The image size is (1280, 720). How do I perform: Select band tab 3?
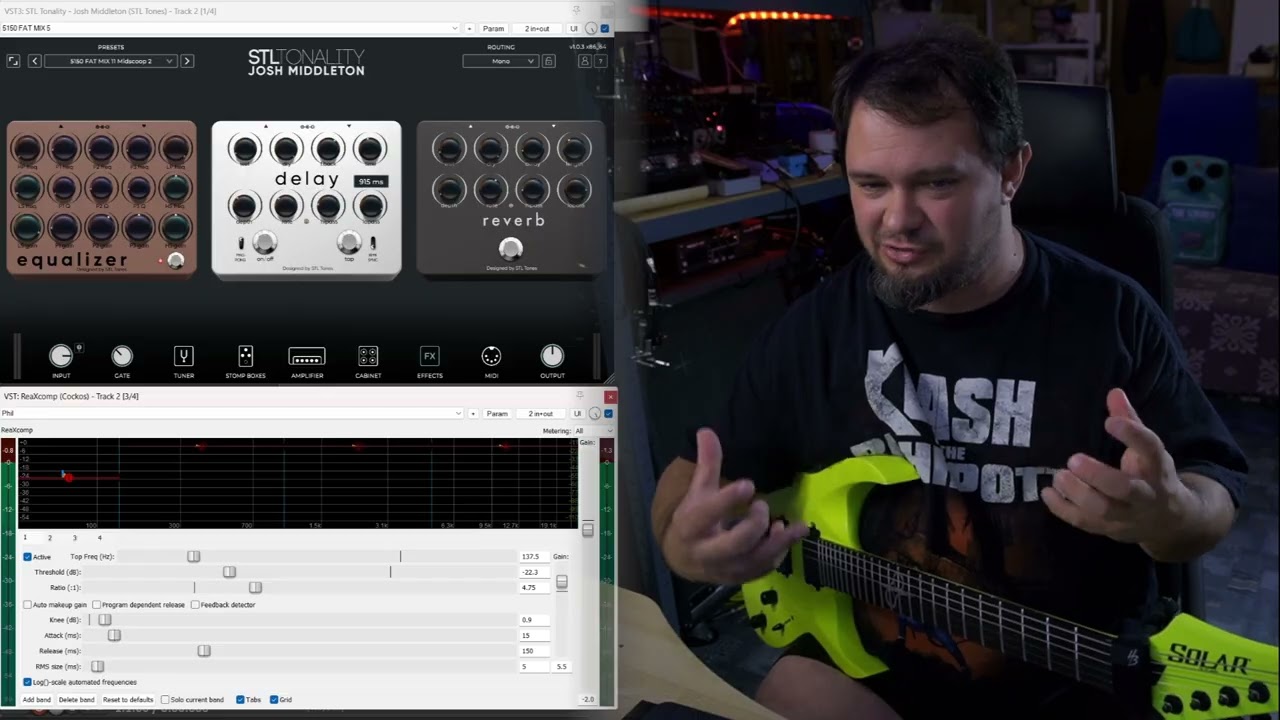(x=74, y=538)
